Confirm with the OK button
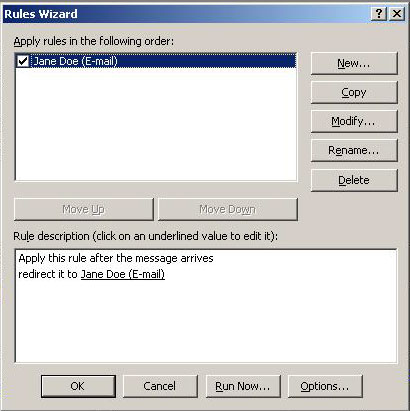 coord(78,386)
